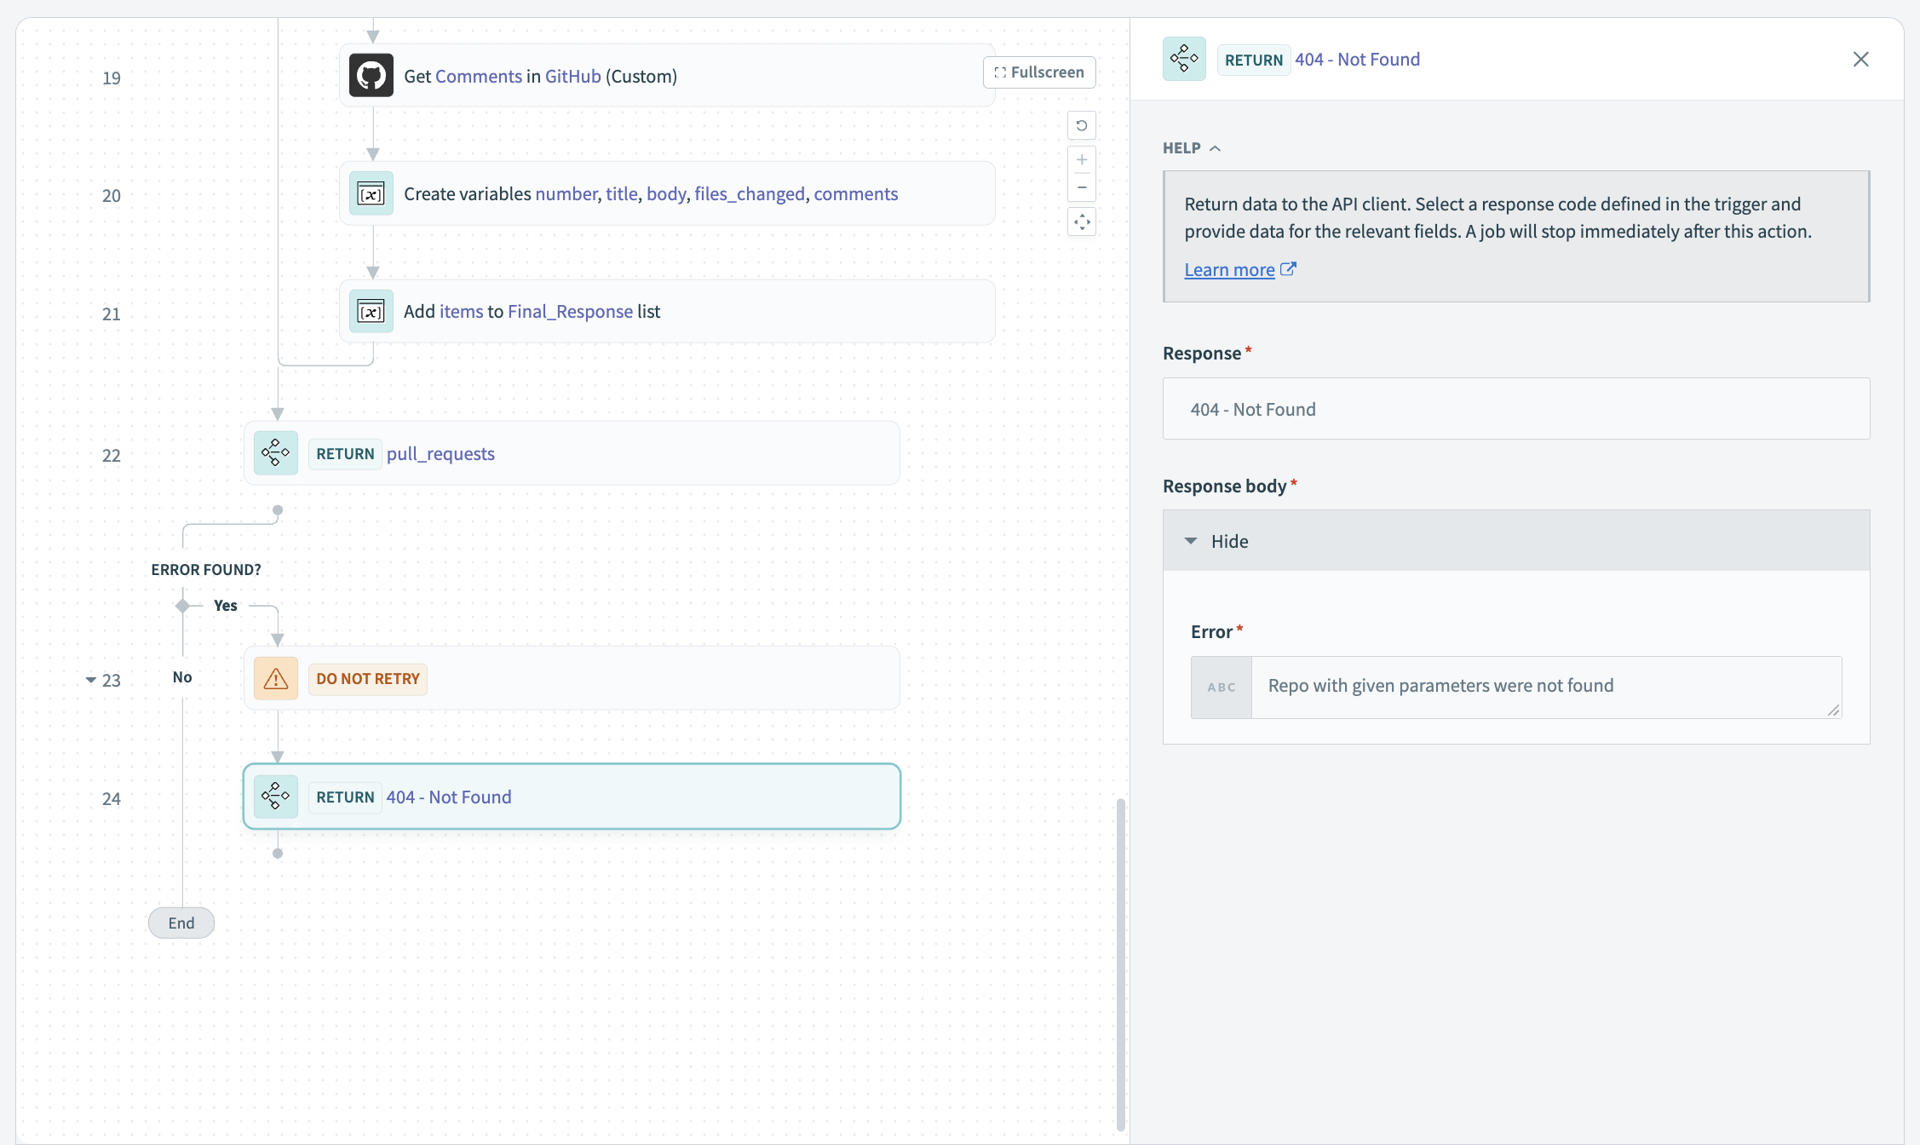Click the return icon on 404 Not Found step

275,797
